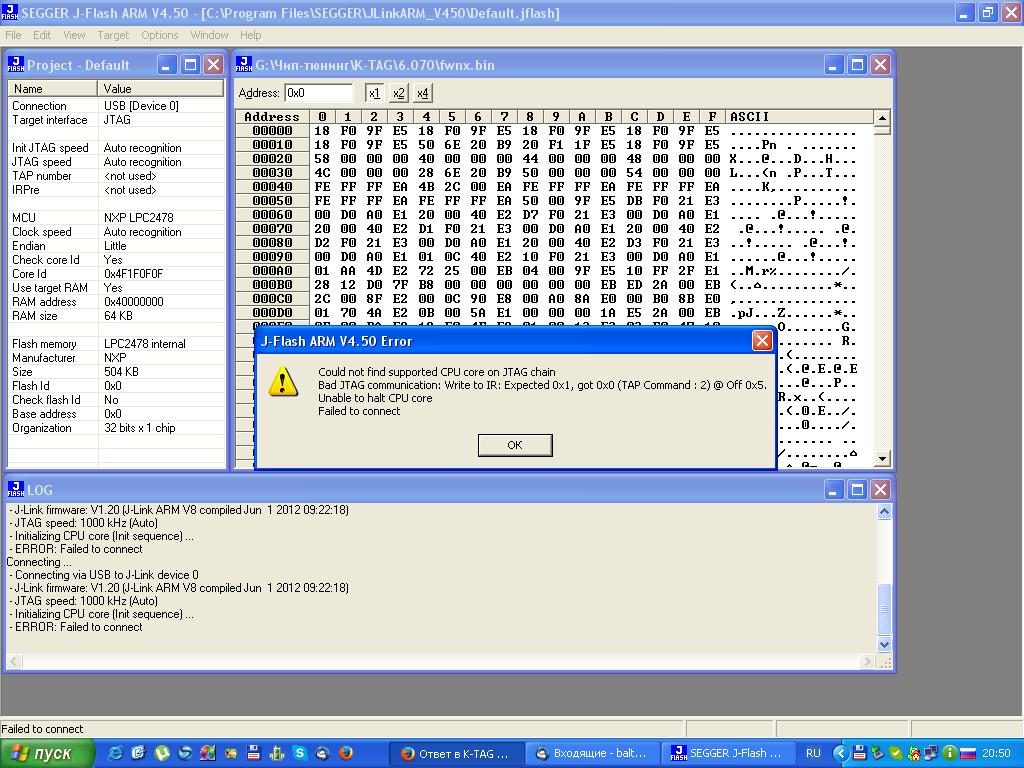
Task: Click the address row 000A0 in hex view
Action: pos(272,270)
